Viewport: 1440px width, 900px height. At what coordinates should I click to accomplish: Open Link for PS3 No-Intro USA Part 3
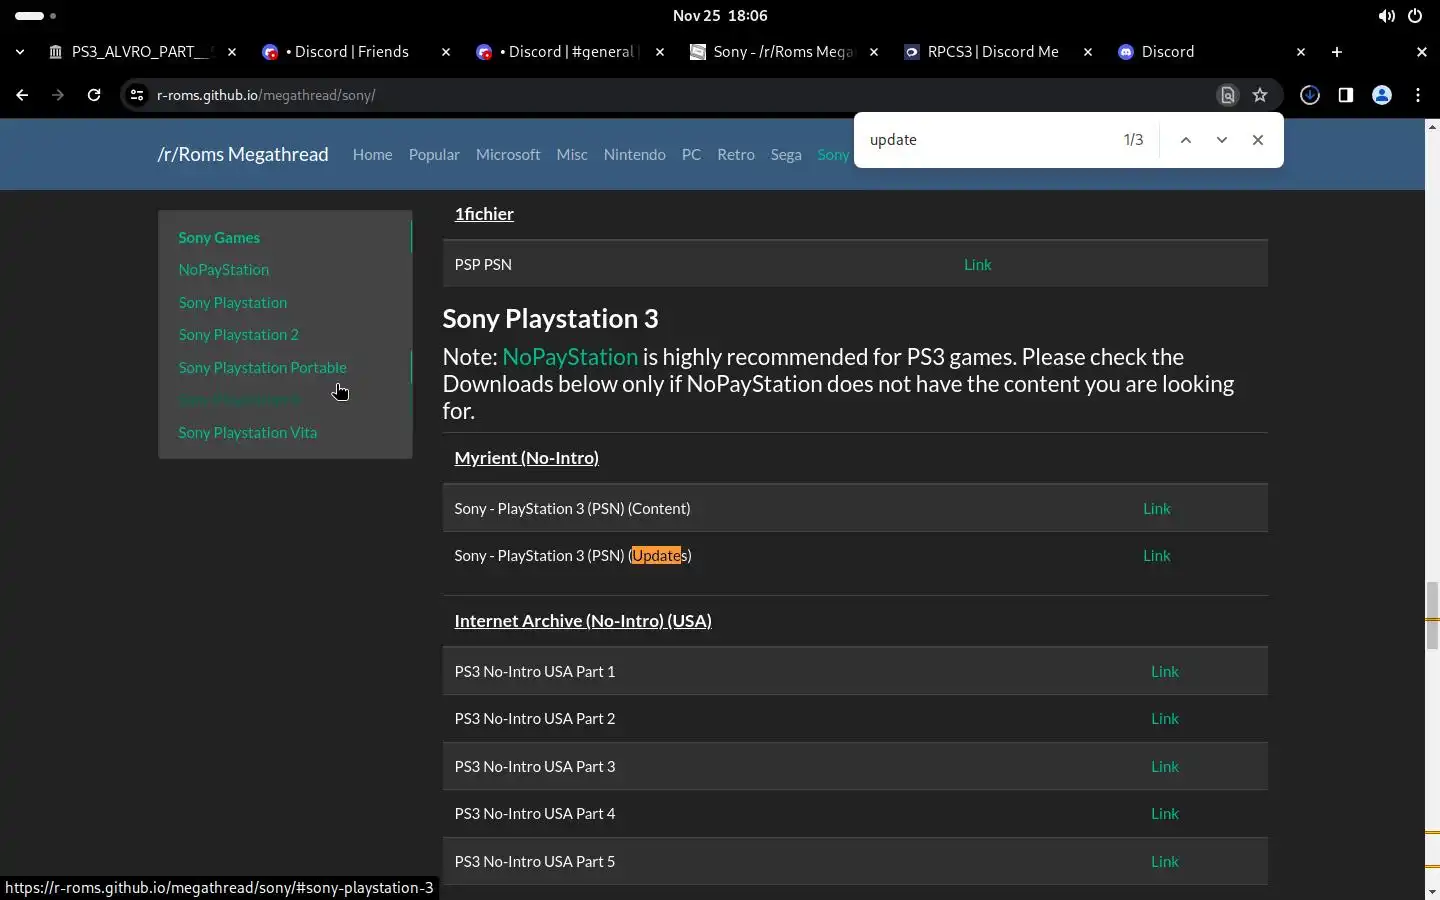pos(1165,766)
